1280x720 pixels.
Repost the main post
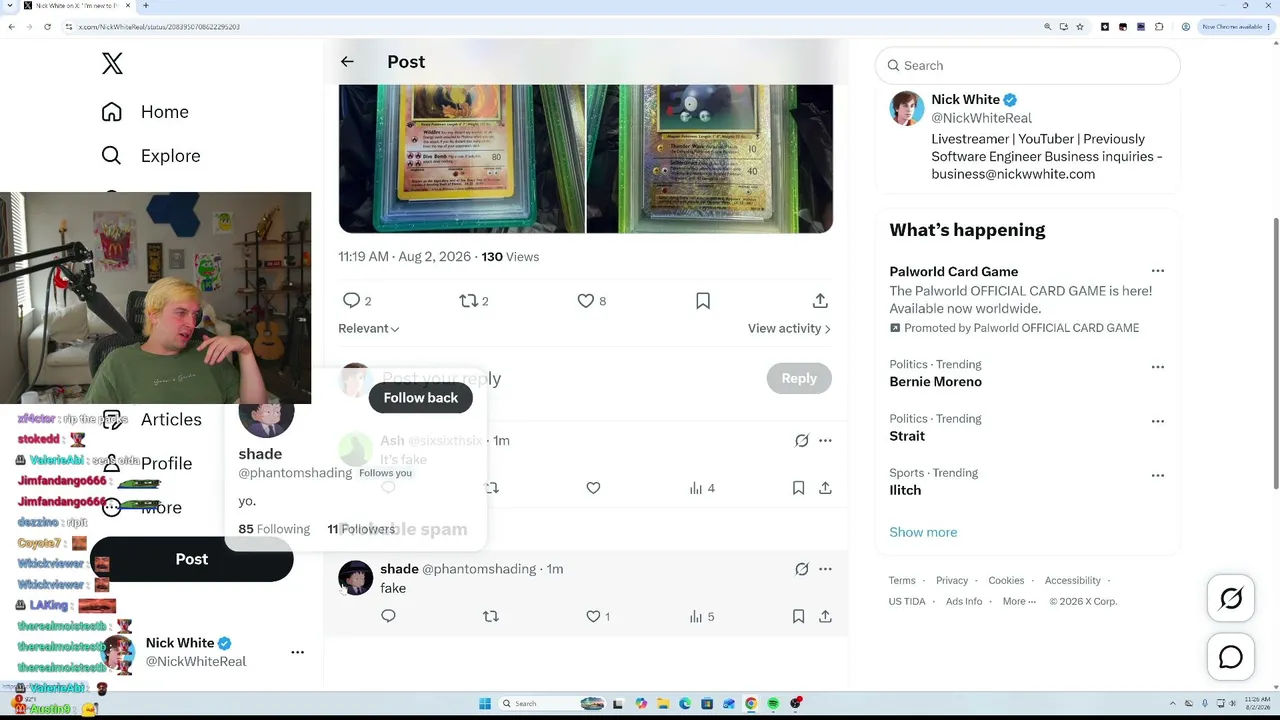click(x=468, y=301)
